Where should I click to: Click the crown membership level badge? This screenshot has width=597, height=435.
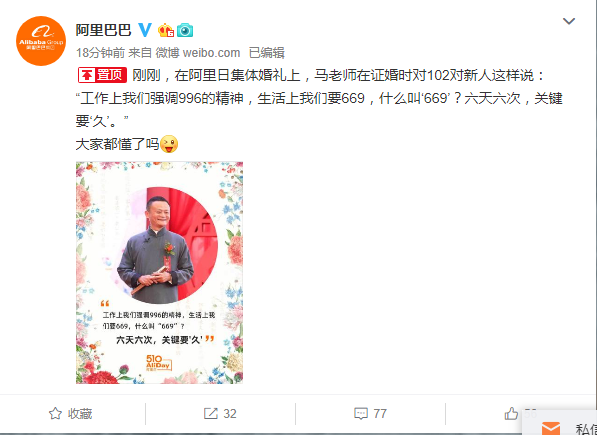point(166,30)
